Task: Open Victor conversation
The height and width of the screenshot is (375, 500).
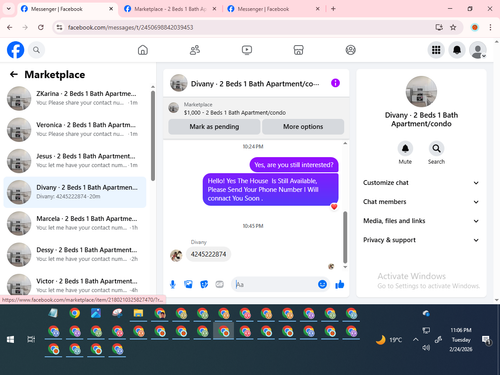Action: click(x=75, y=285)
